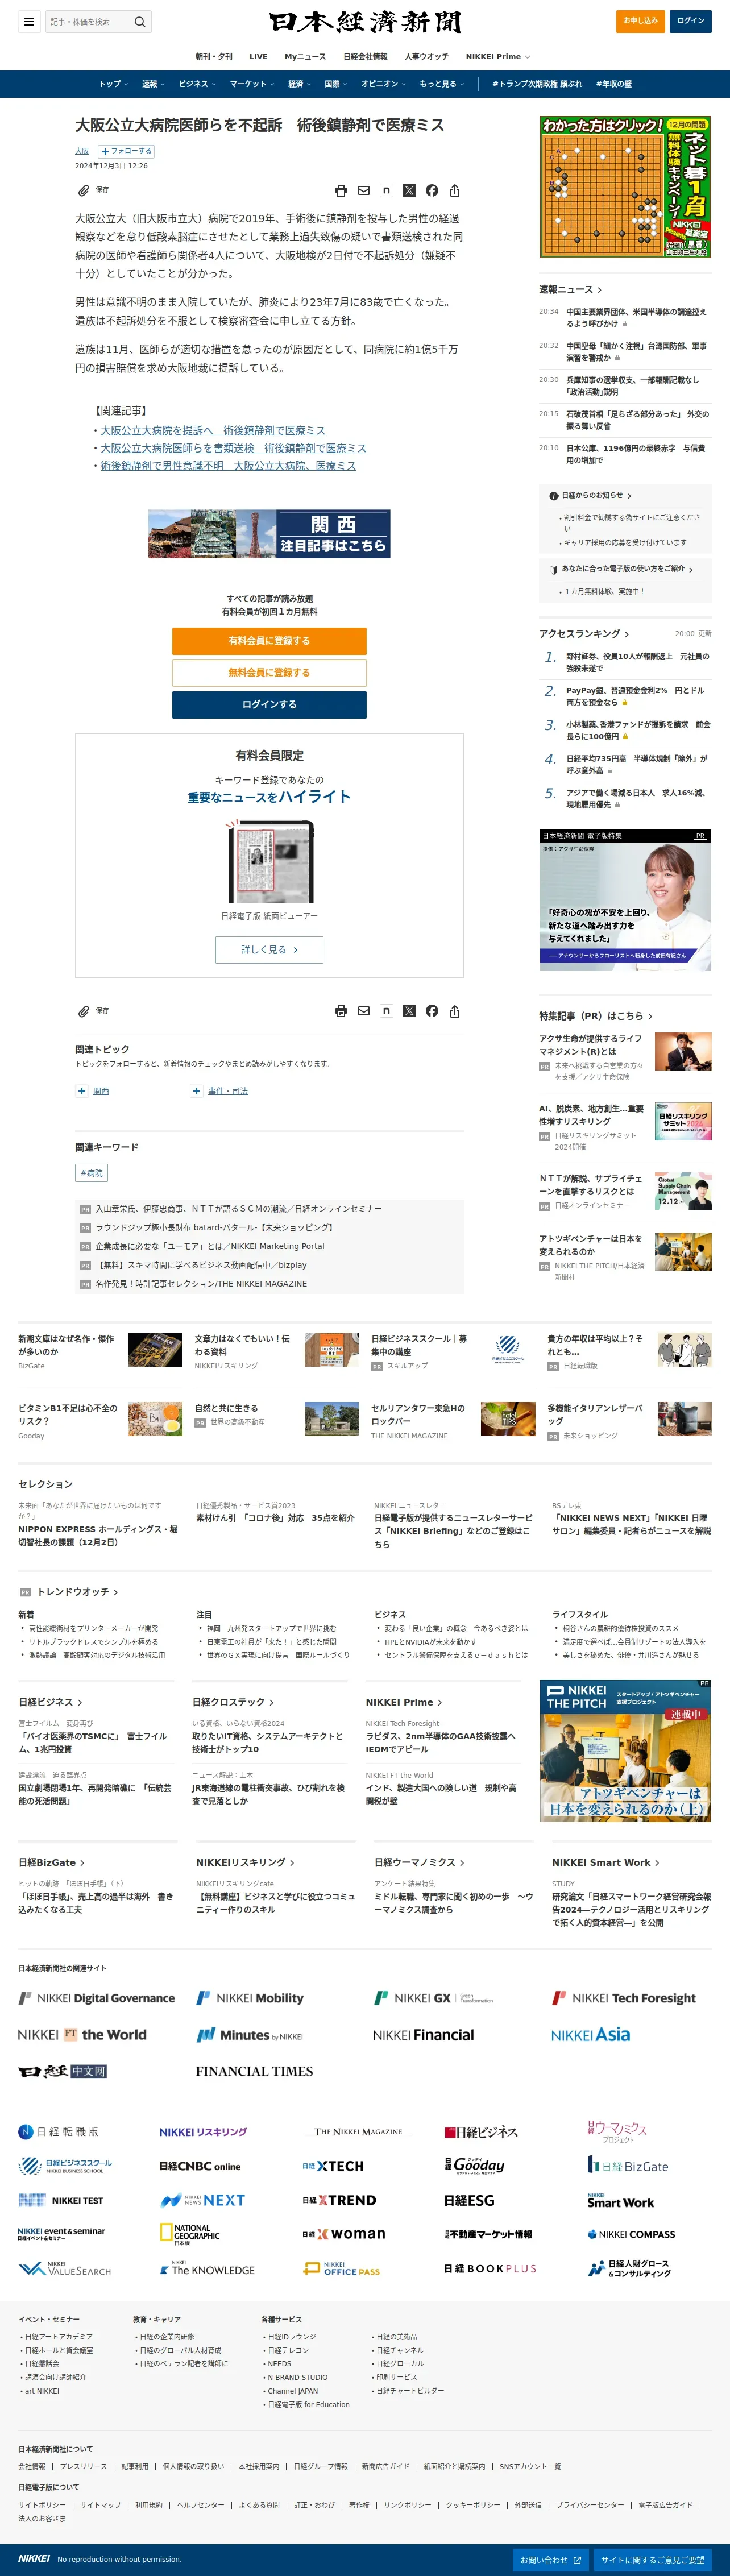Screen dimensions: 730x2576
Task: Open the Go board ネット碁 advertisement
Action: click(x=625, y=187)
